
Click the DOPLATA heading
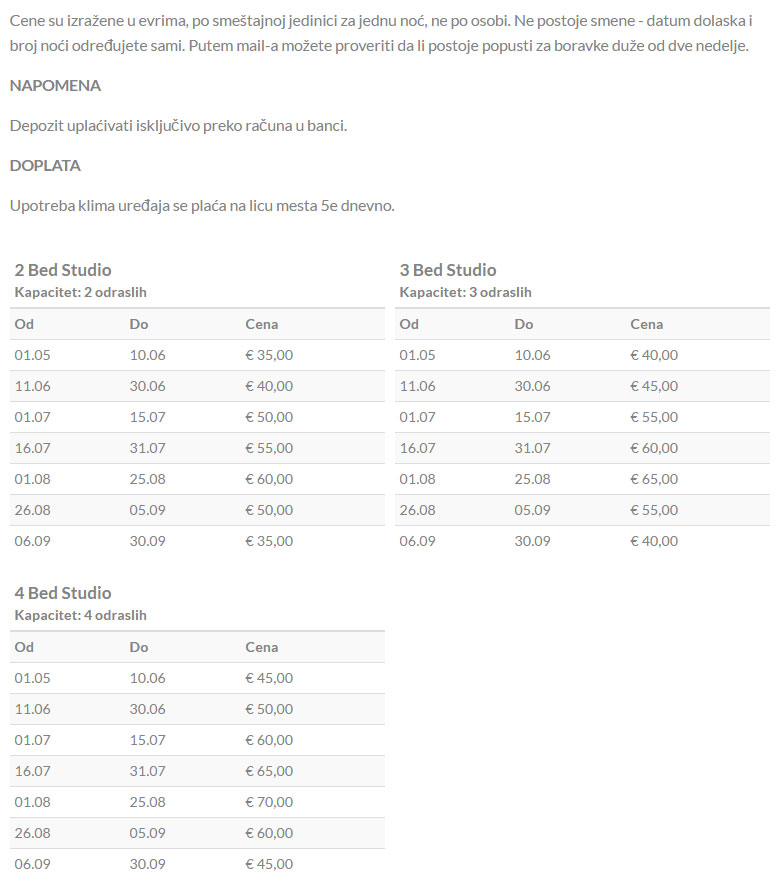click(45, 166)
